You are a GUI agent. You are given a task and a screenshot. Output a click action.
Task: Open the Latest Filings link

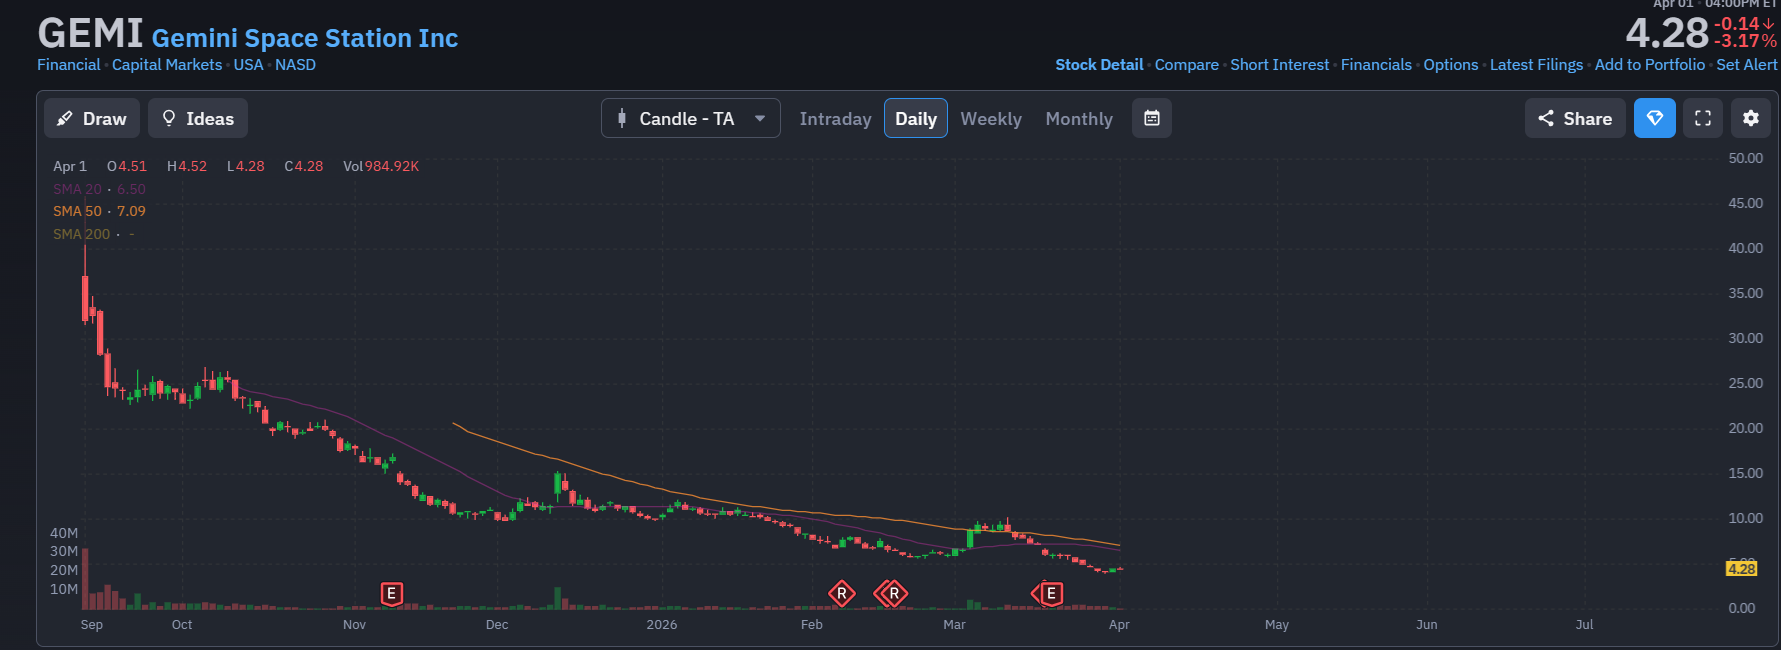tap(1536, 65)
